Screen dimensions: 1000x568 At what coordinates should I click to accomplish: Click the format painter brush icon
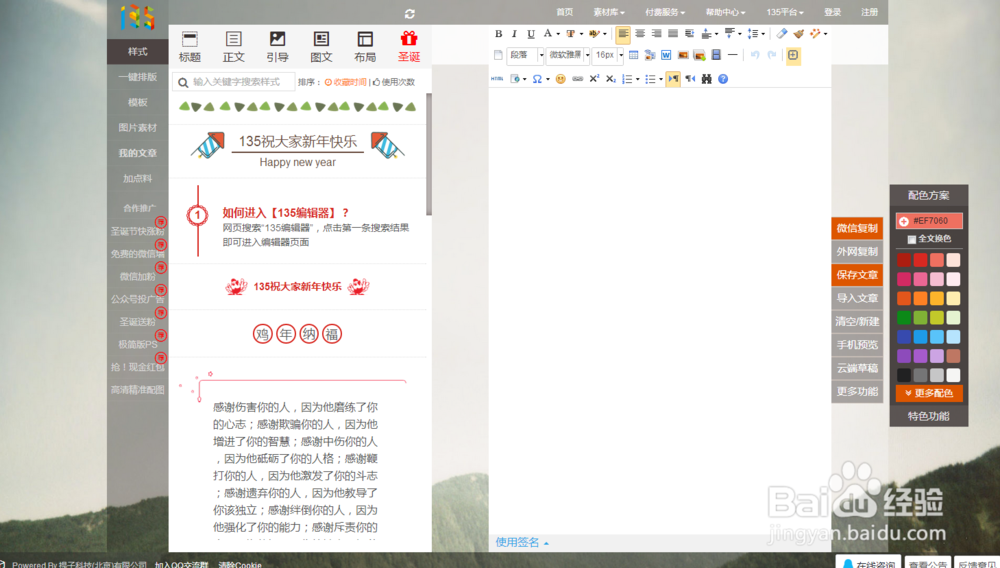point(798,34)
